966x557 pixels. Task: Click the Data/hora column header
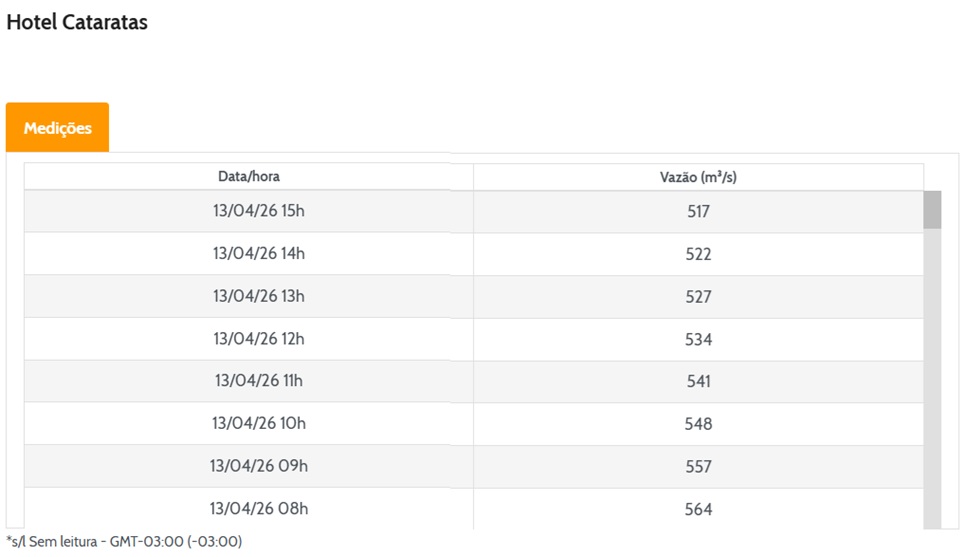(249, 177)
